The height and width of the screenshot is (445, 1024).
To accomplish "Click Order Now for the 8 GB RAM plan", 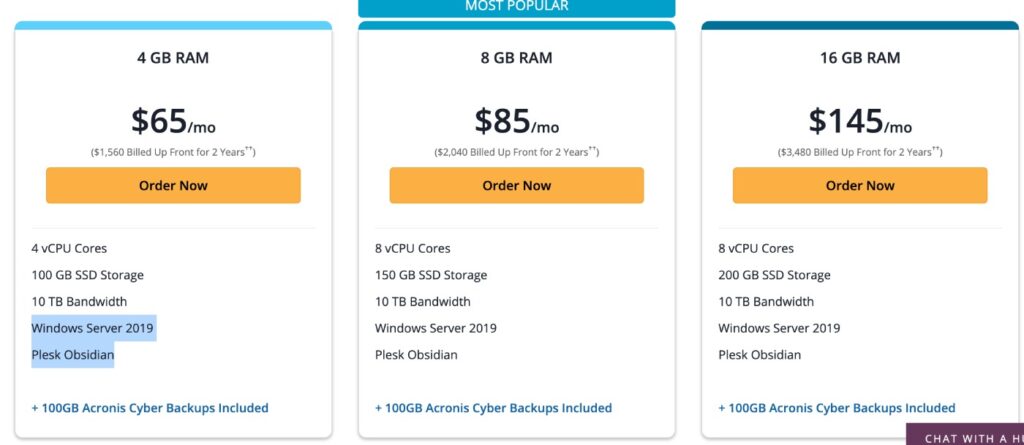I will pyautogui.click(x=516, y=186).
